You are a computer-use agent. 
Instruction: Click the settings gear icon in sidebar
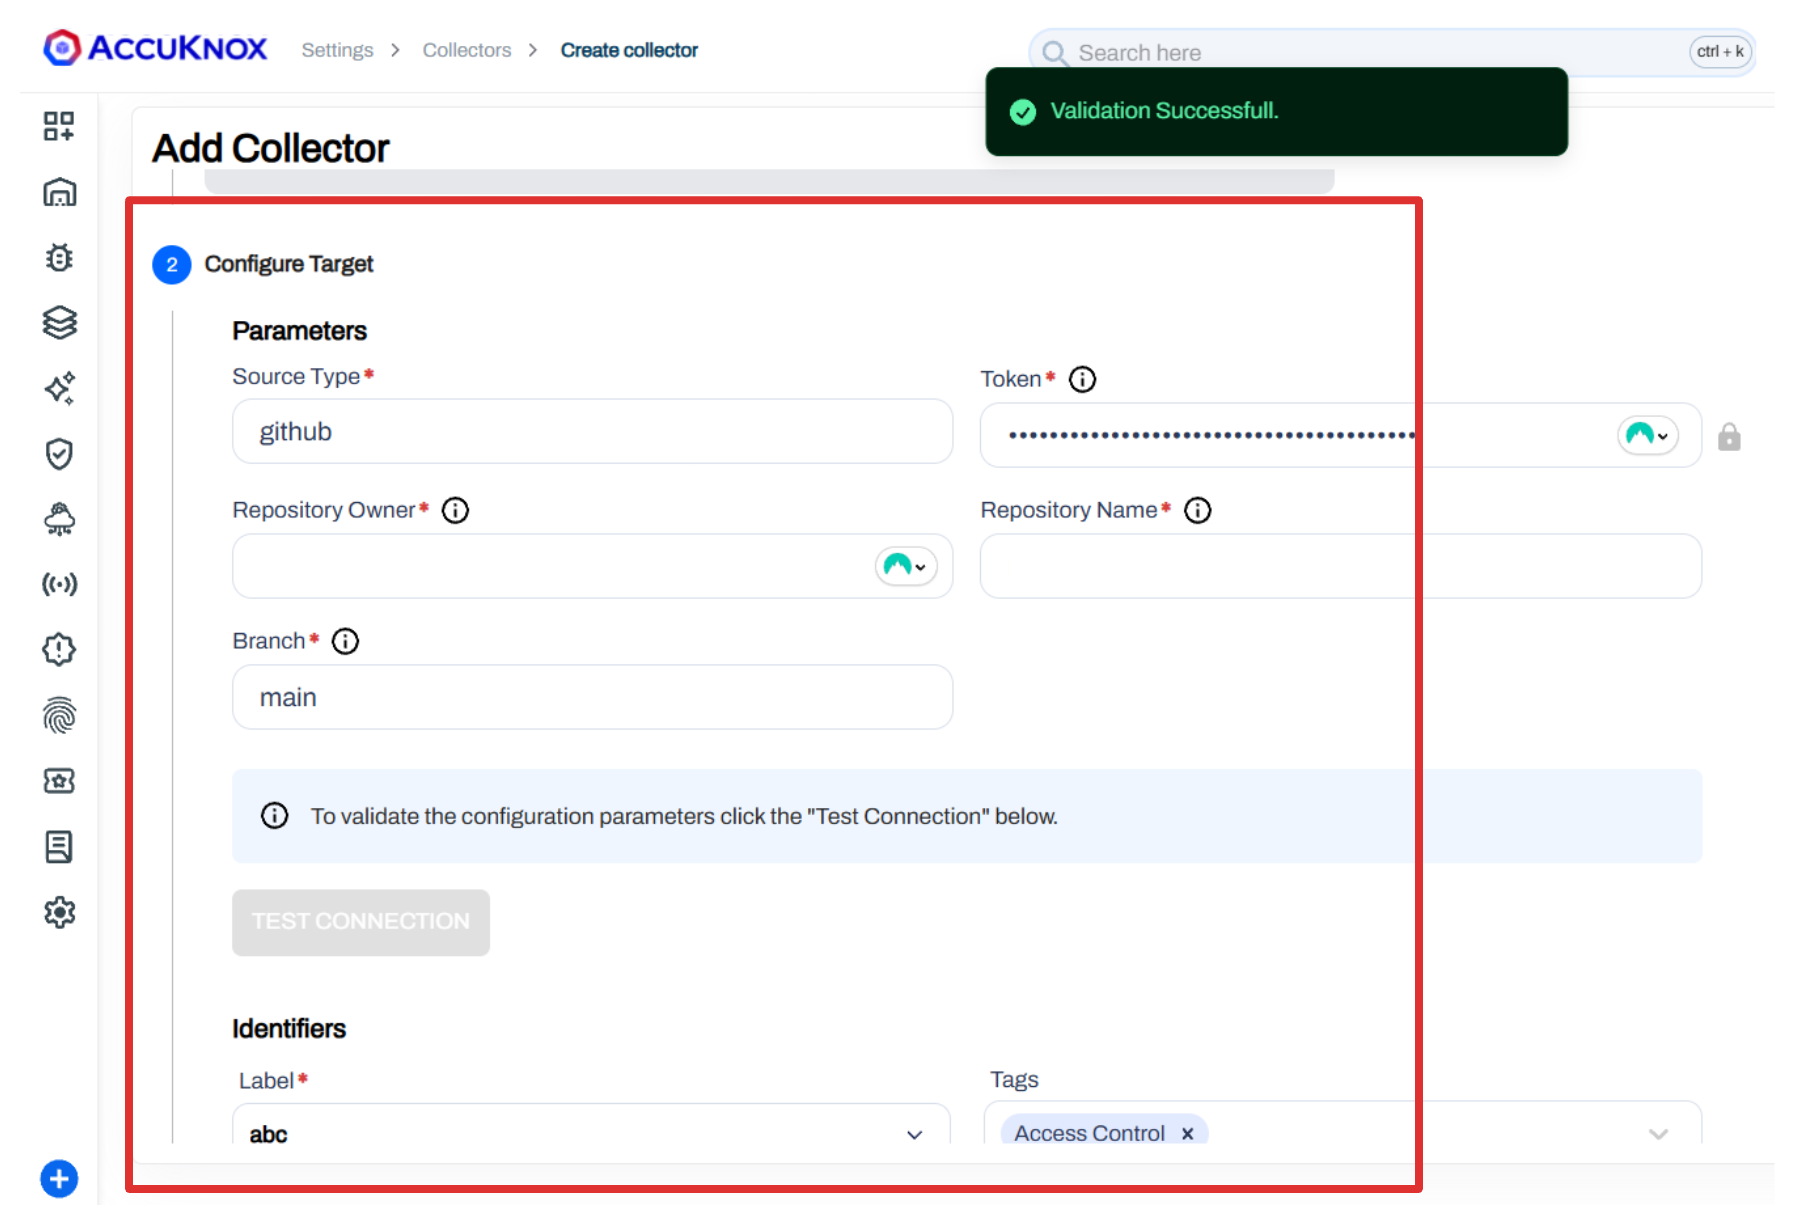click(x=60, y=911)
